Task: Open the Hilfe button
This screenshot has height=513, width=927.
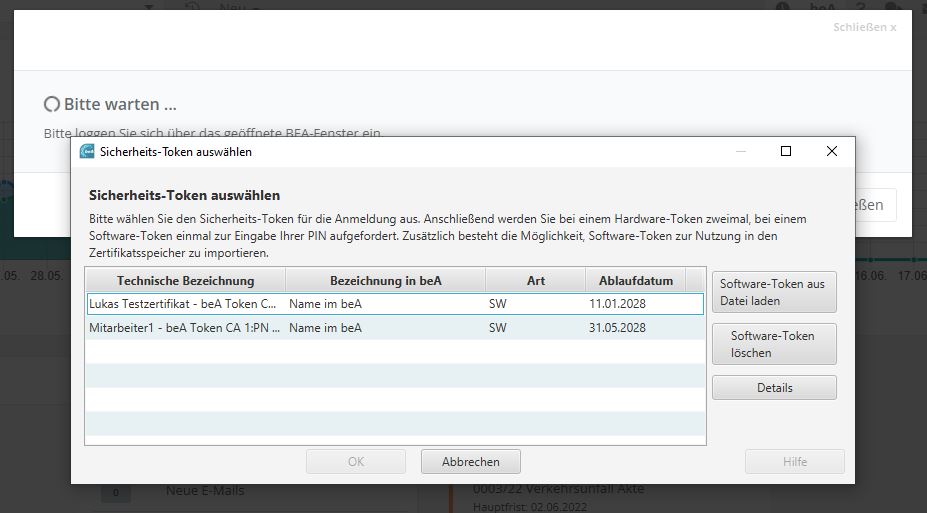Action: pyautogui.click(x=794, y=461)
